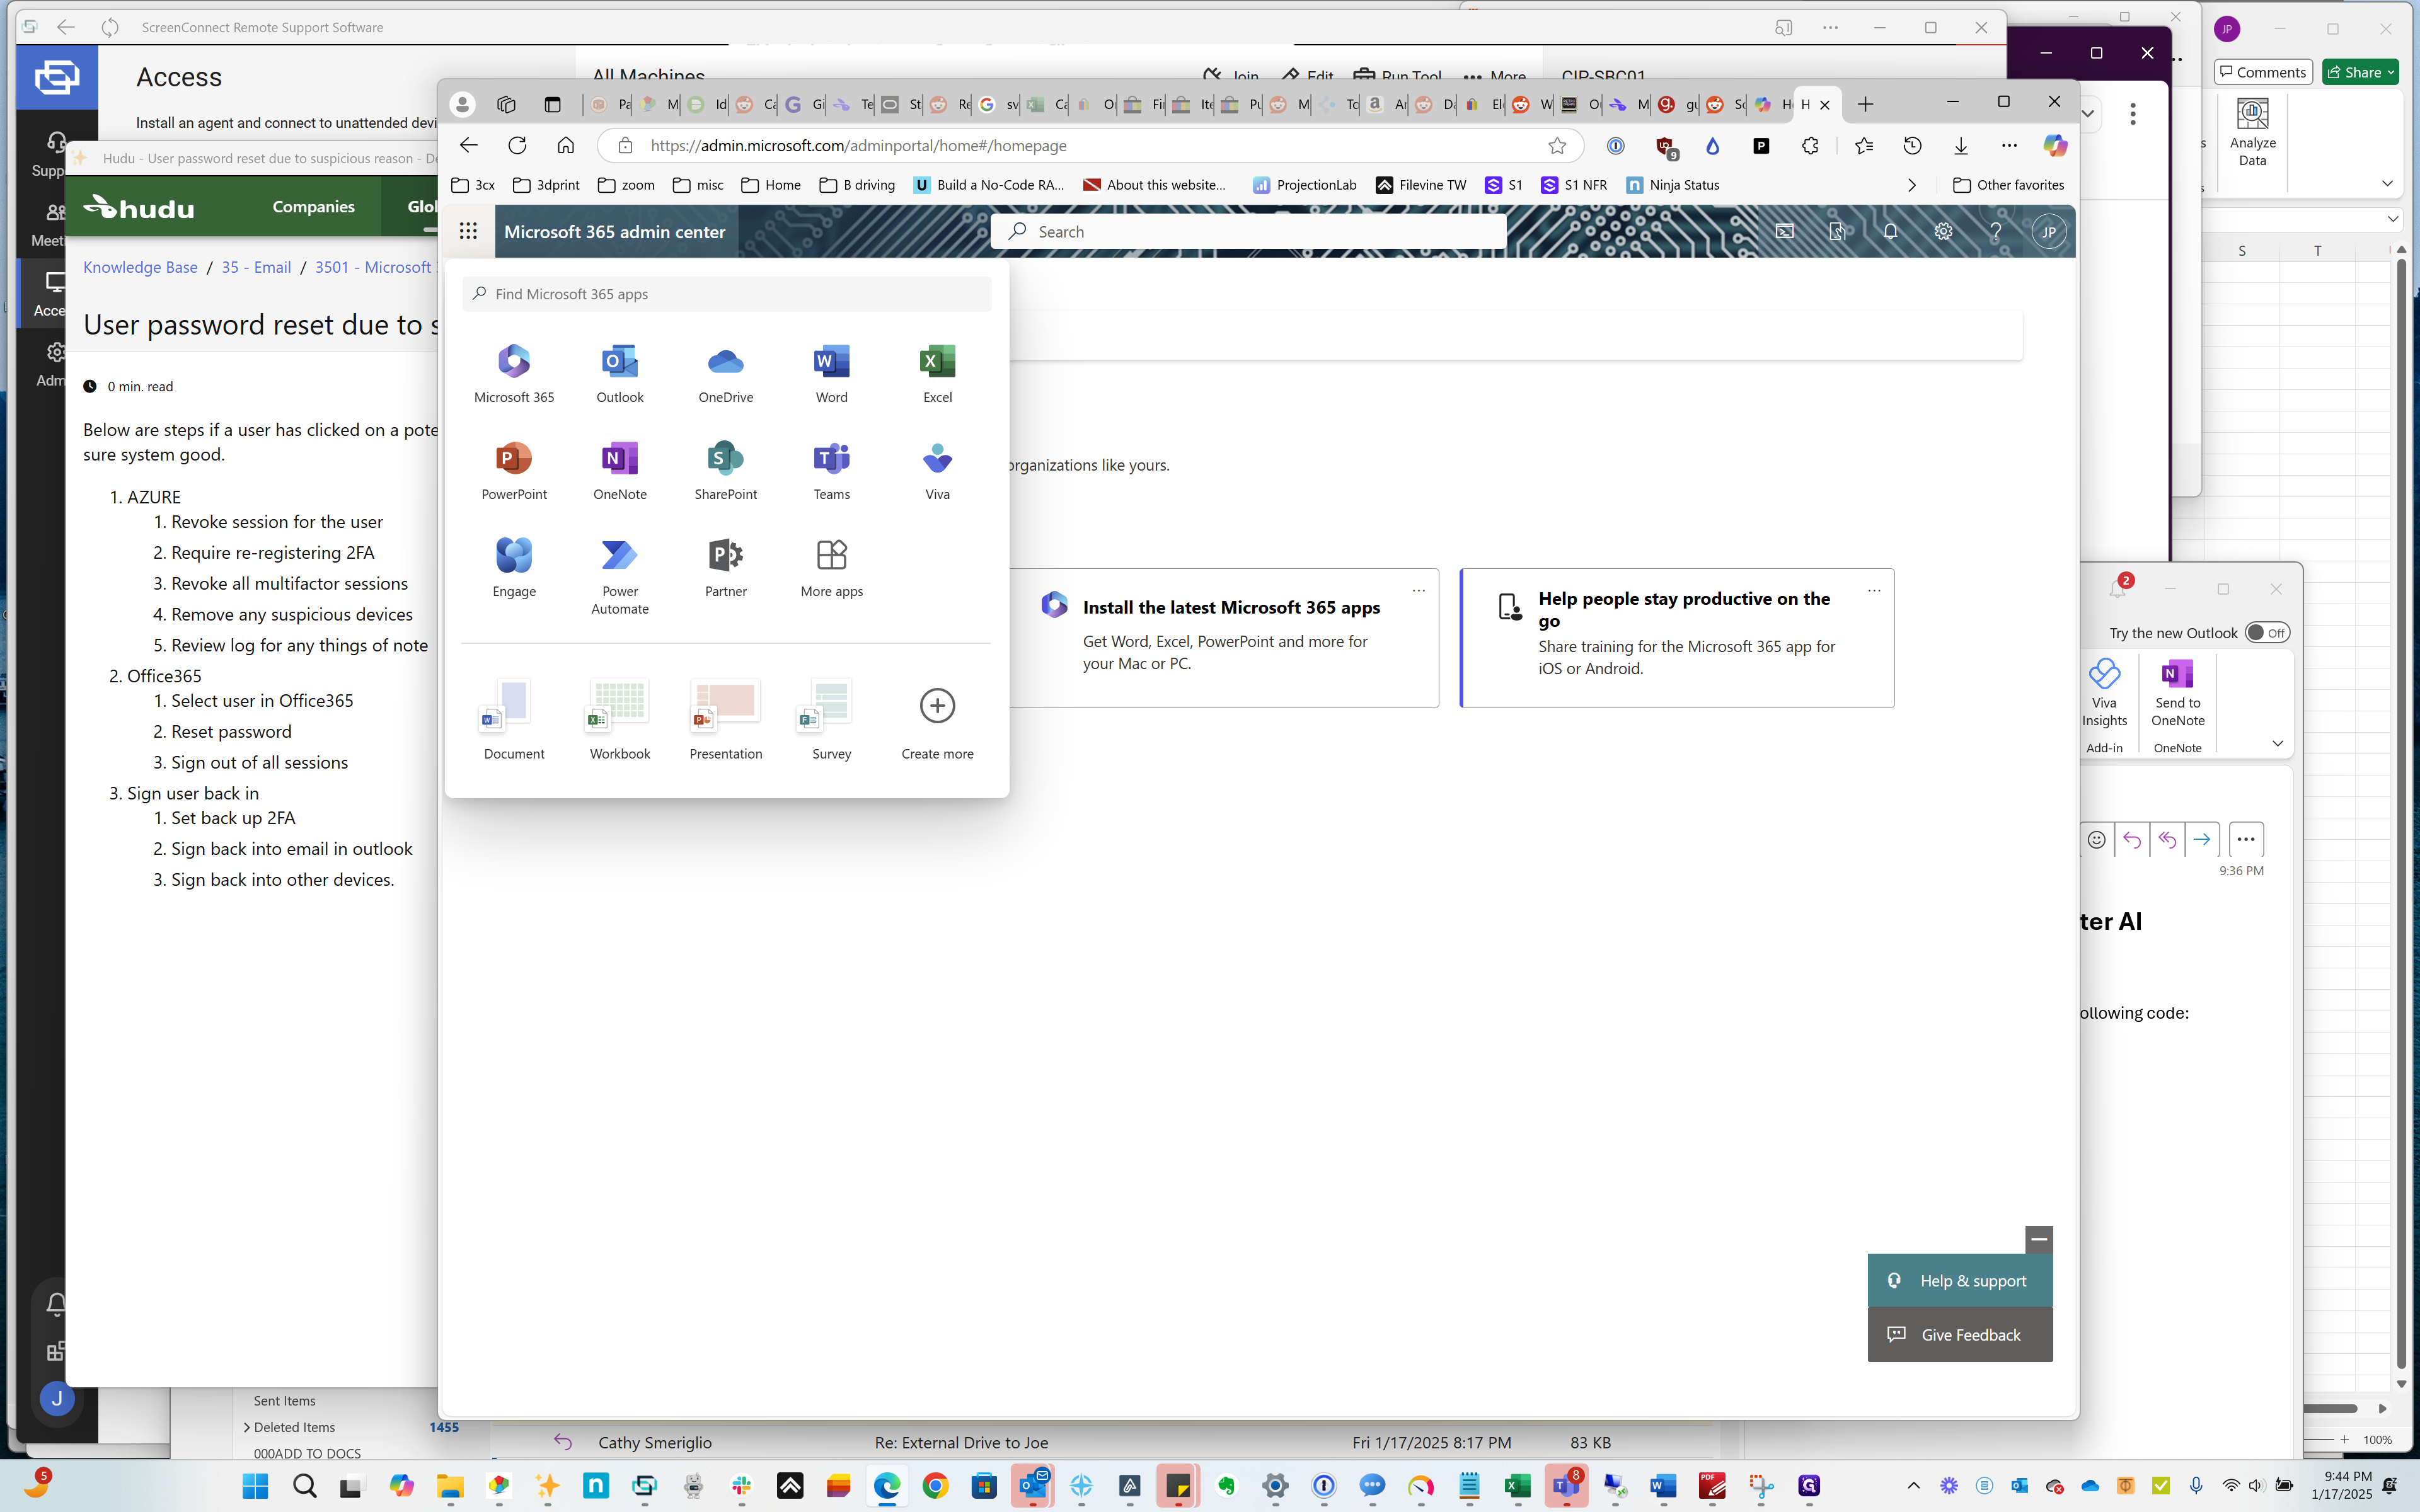
Task: Click the More apps icon
Action: [x=831, y=555]
